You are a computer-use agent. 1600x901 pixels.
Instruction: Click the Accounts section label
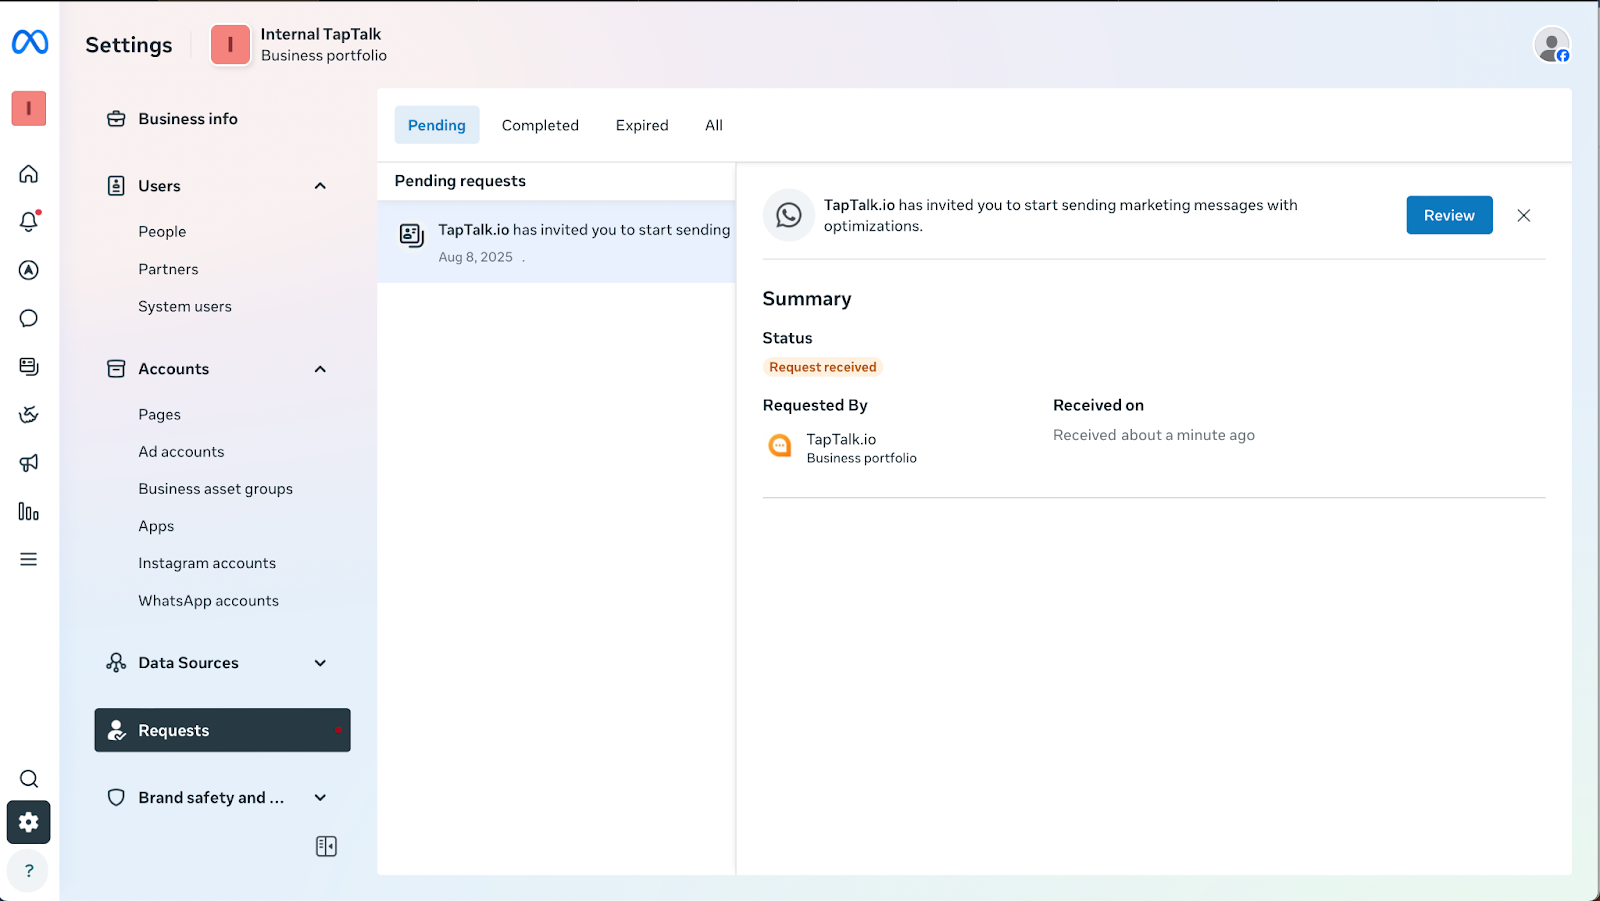pos(174,369)
